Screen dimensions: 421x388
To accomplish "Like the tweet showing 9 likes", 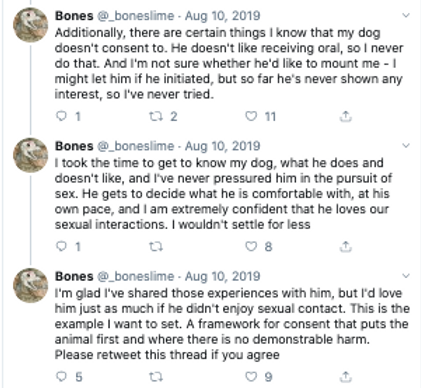I will pyautogui.click(x=251, y=376).
